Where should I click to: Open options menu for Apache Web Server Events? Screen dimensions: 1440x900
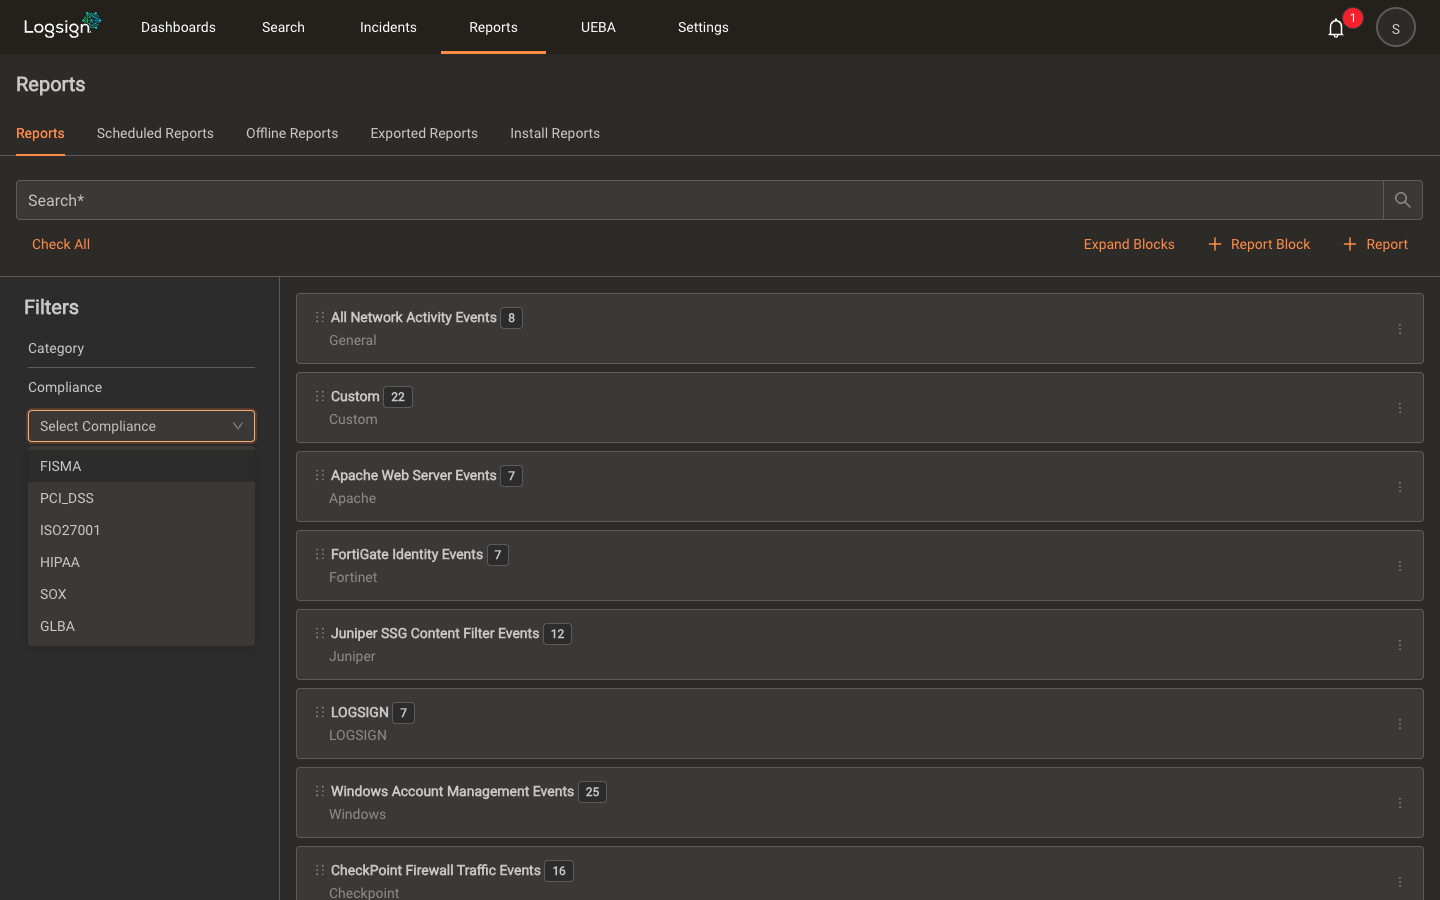click(1400, 487)
